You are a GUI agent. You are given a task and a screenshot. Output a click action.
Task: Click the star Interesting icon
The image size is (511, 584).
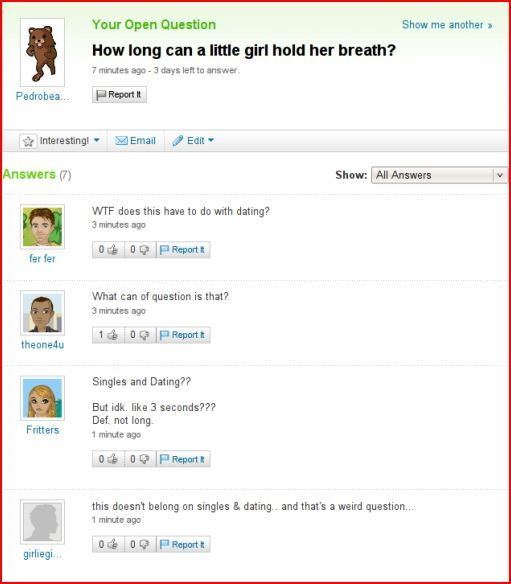[x=28, y=141]
